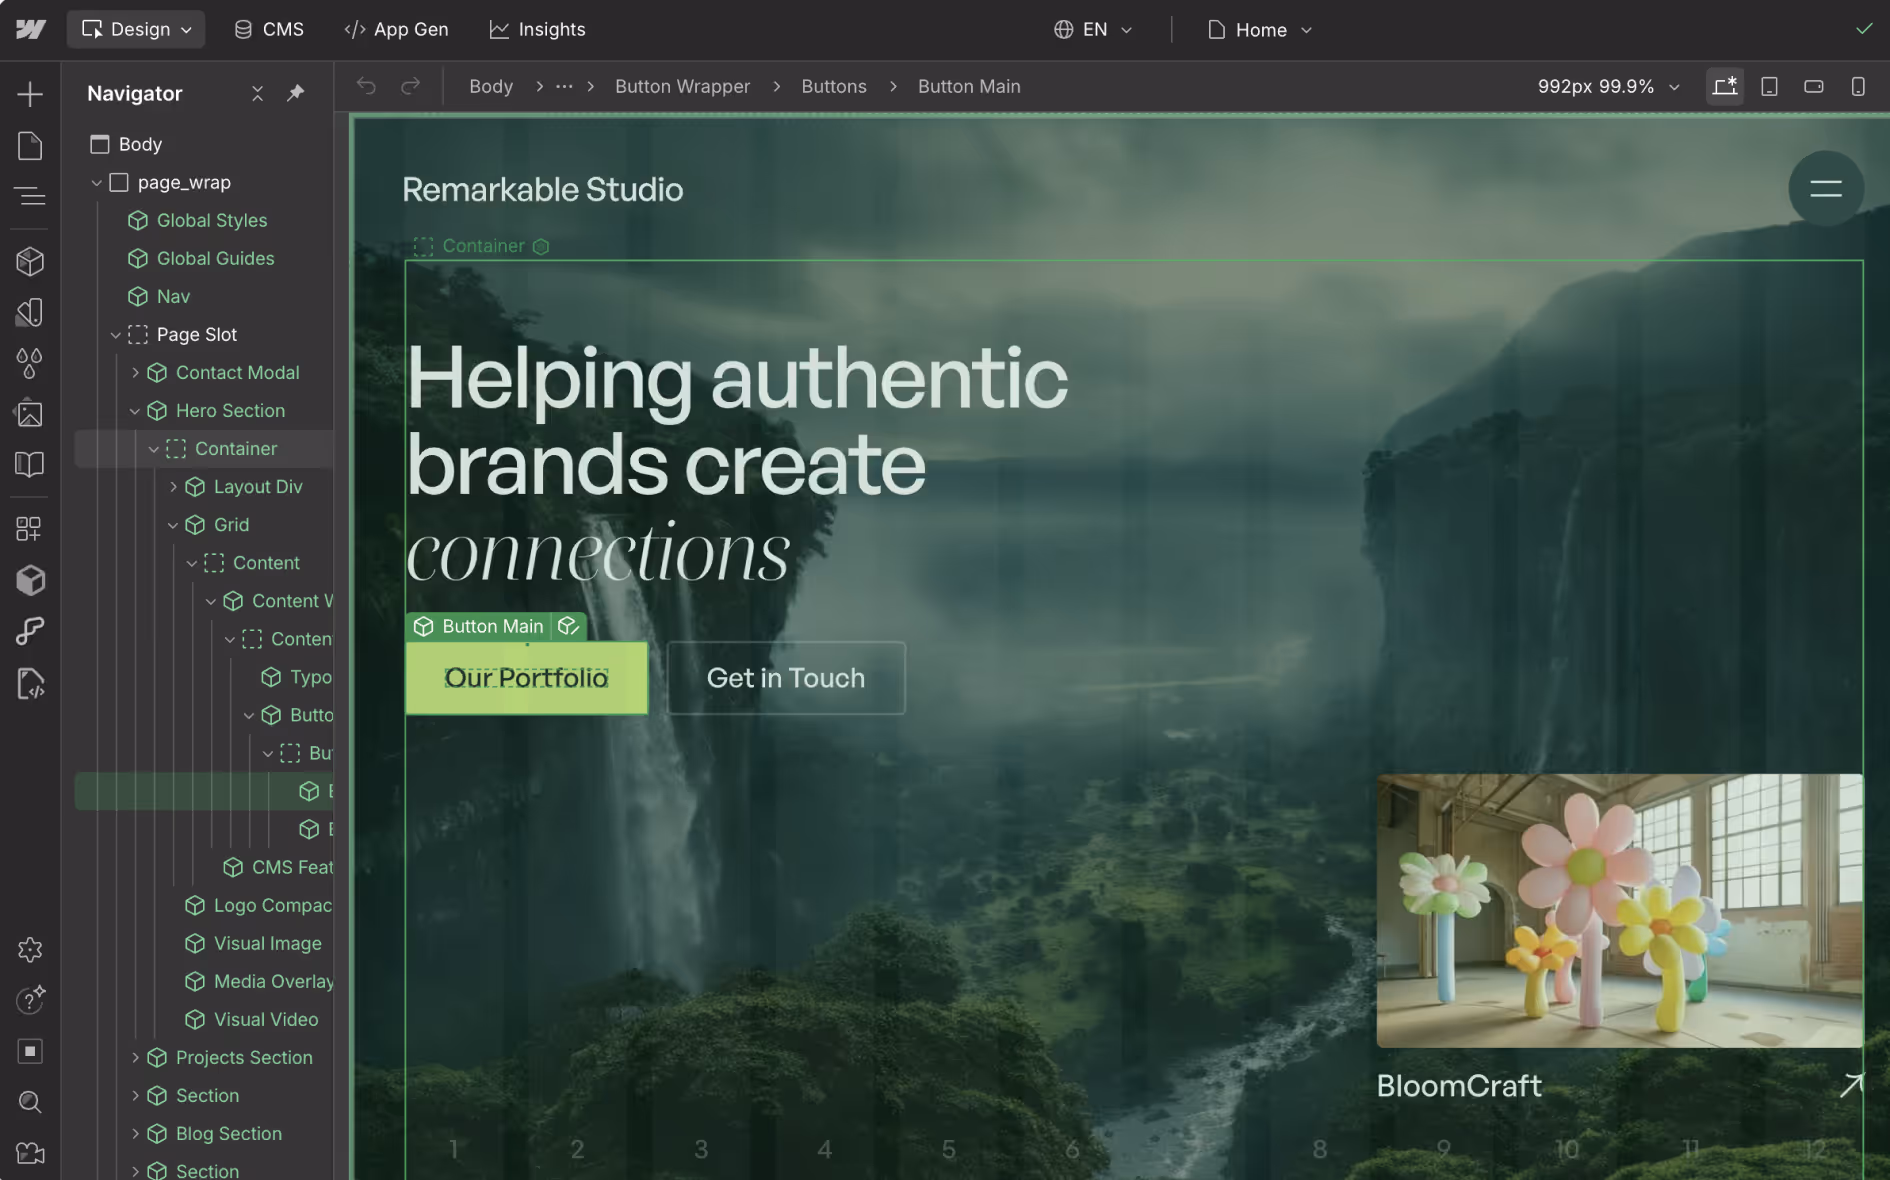Switch to tablet breakpoint view
The height and width of the screenshot is (1180, 1890).
[1769, 86]
